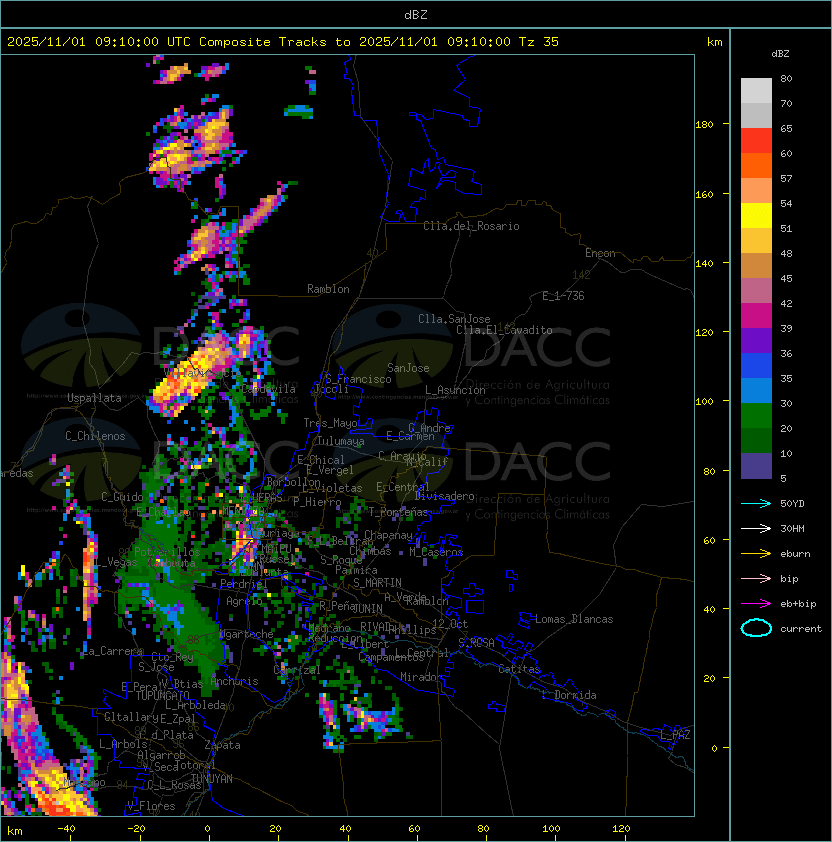
Task: Click the 'Tulumaya' map label
Action: [341, 441]
